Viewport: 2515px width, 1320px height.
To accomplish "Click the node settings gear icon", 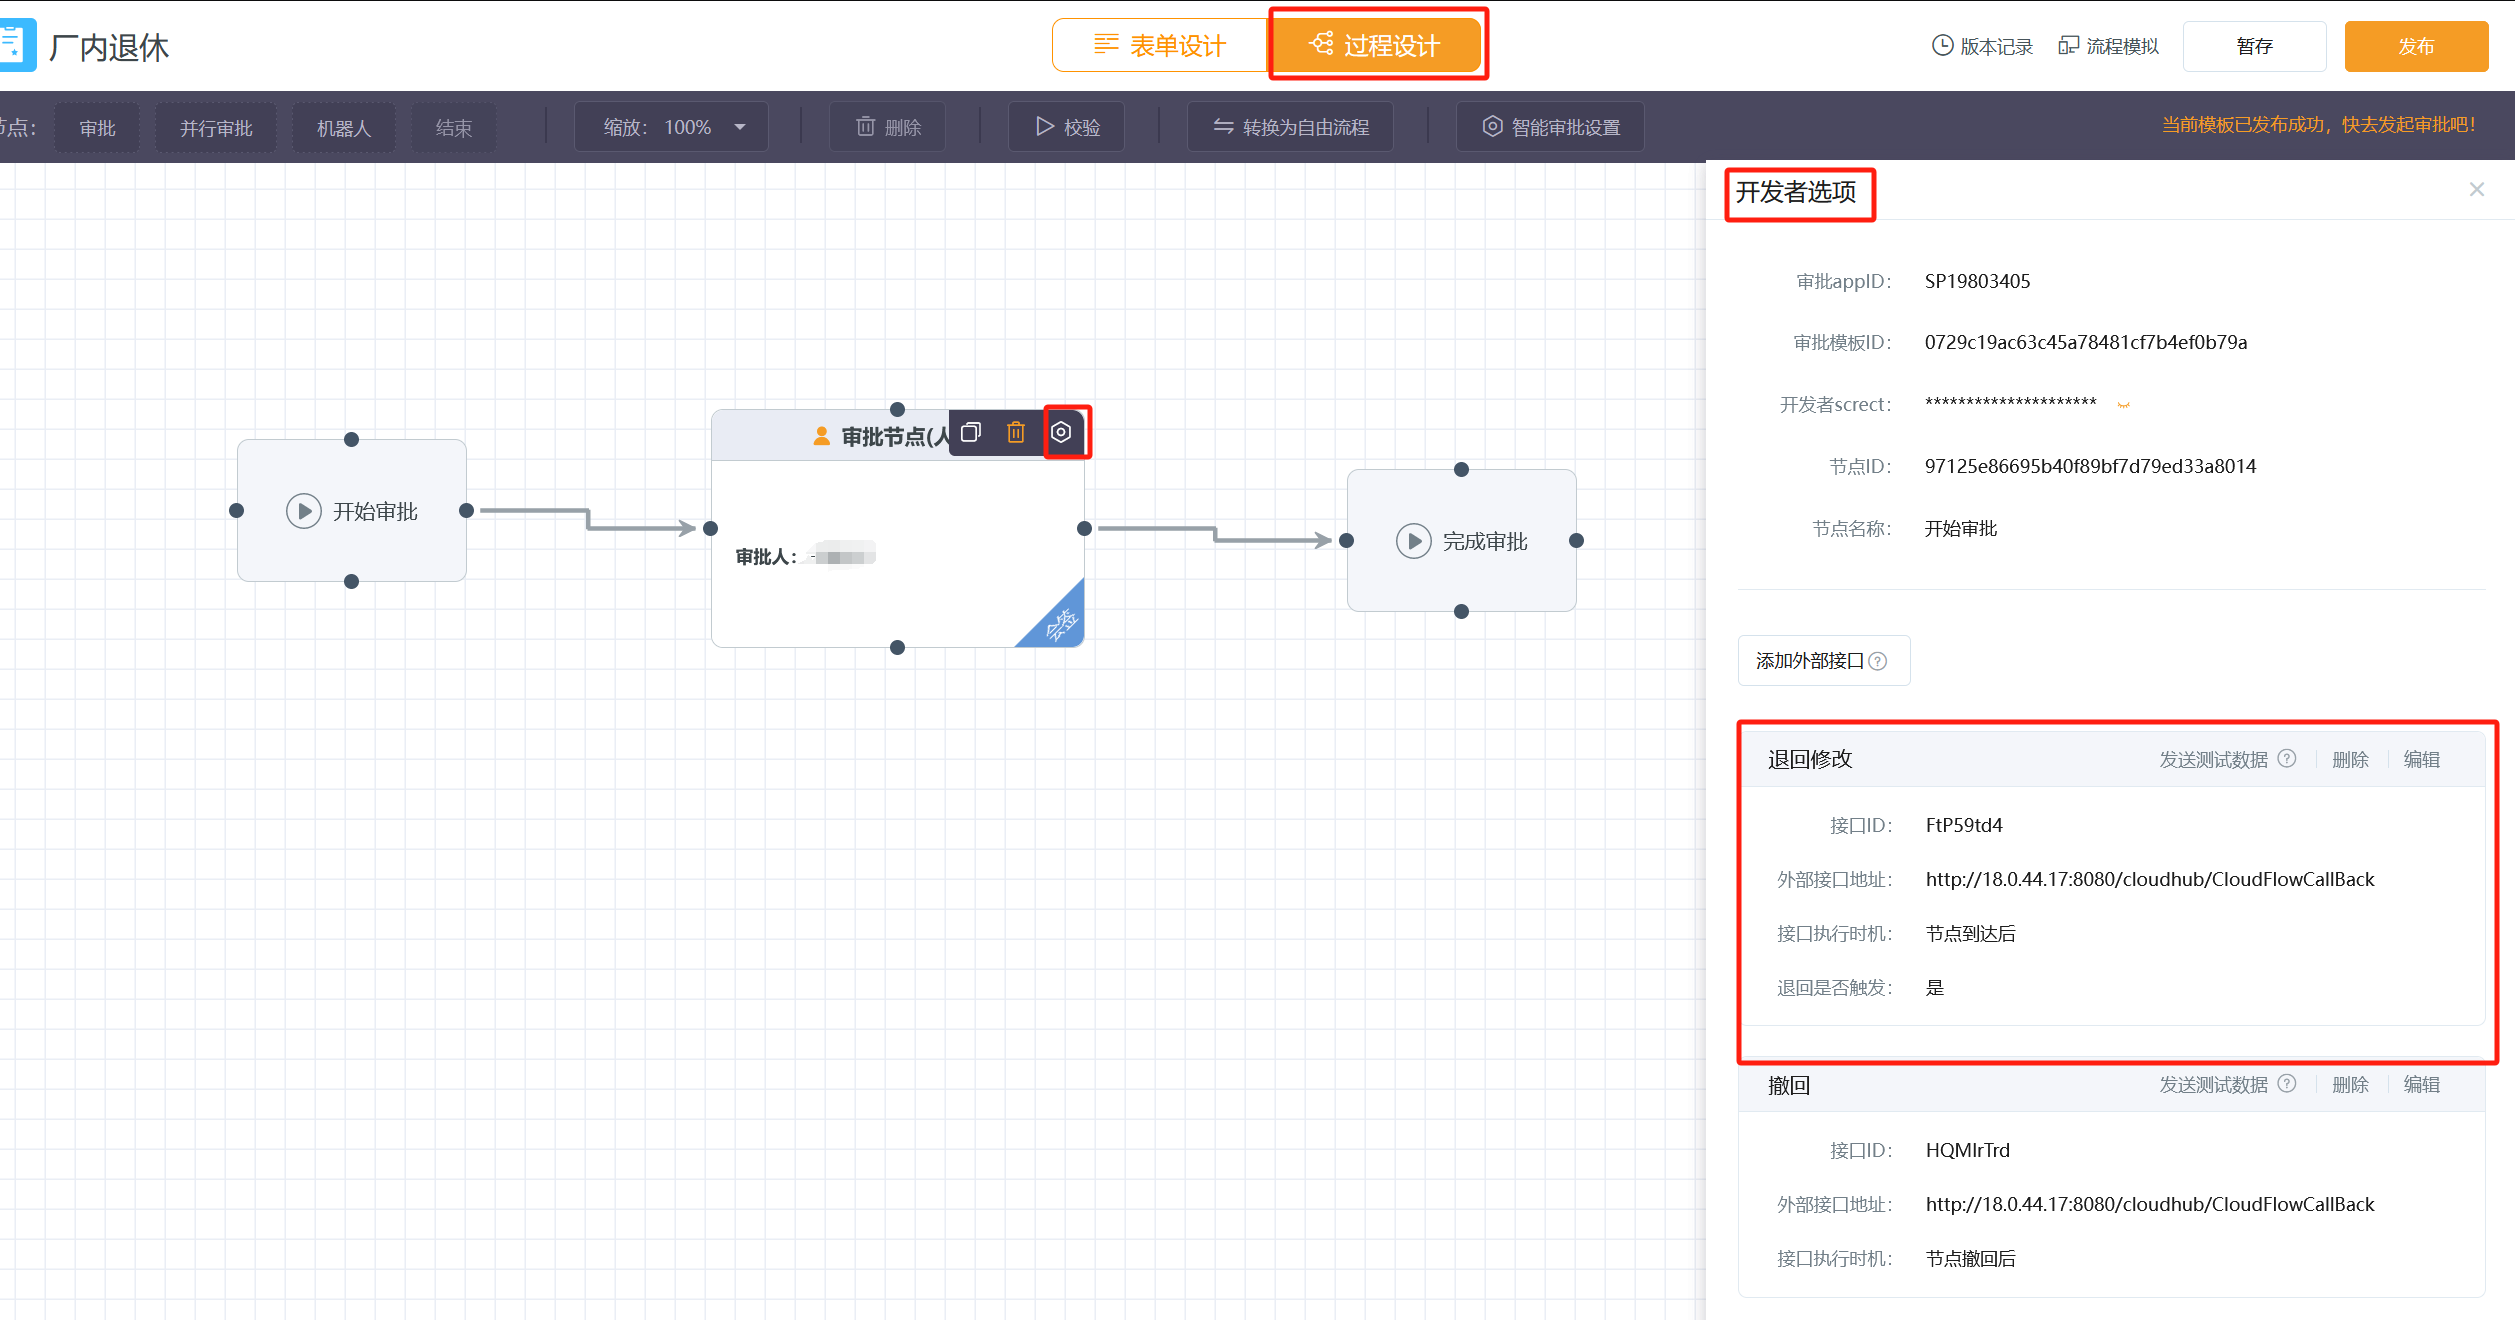I will 1061,432.
